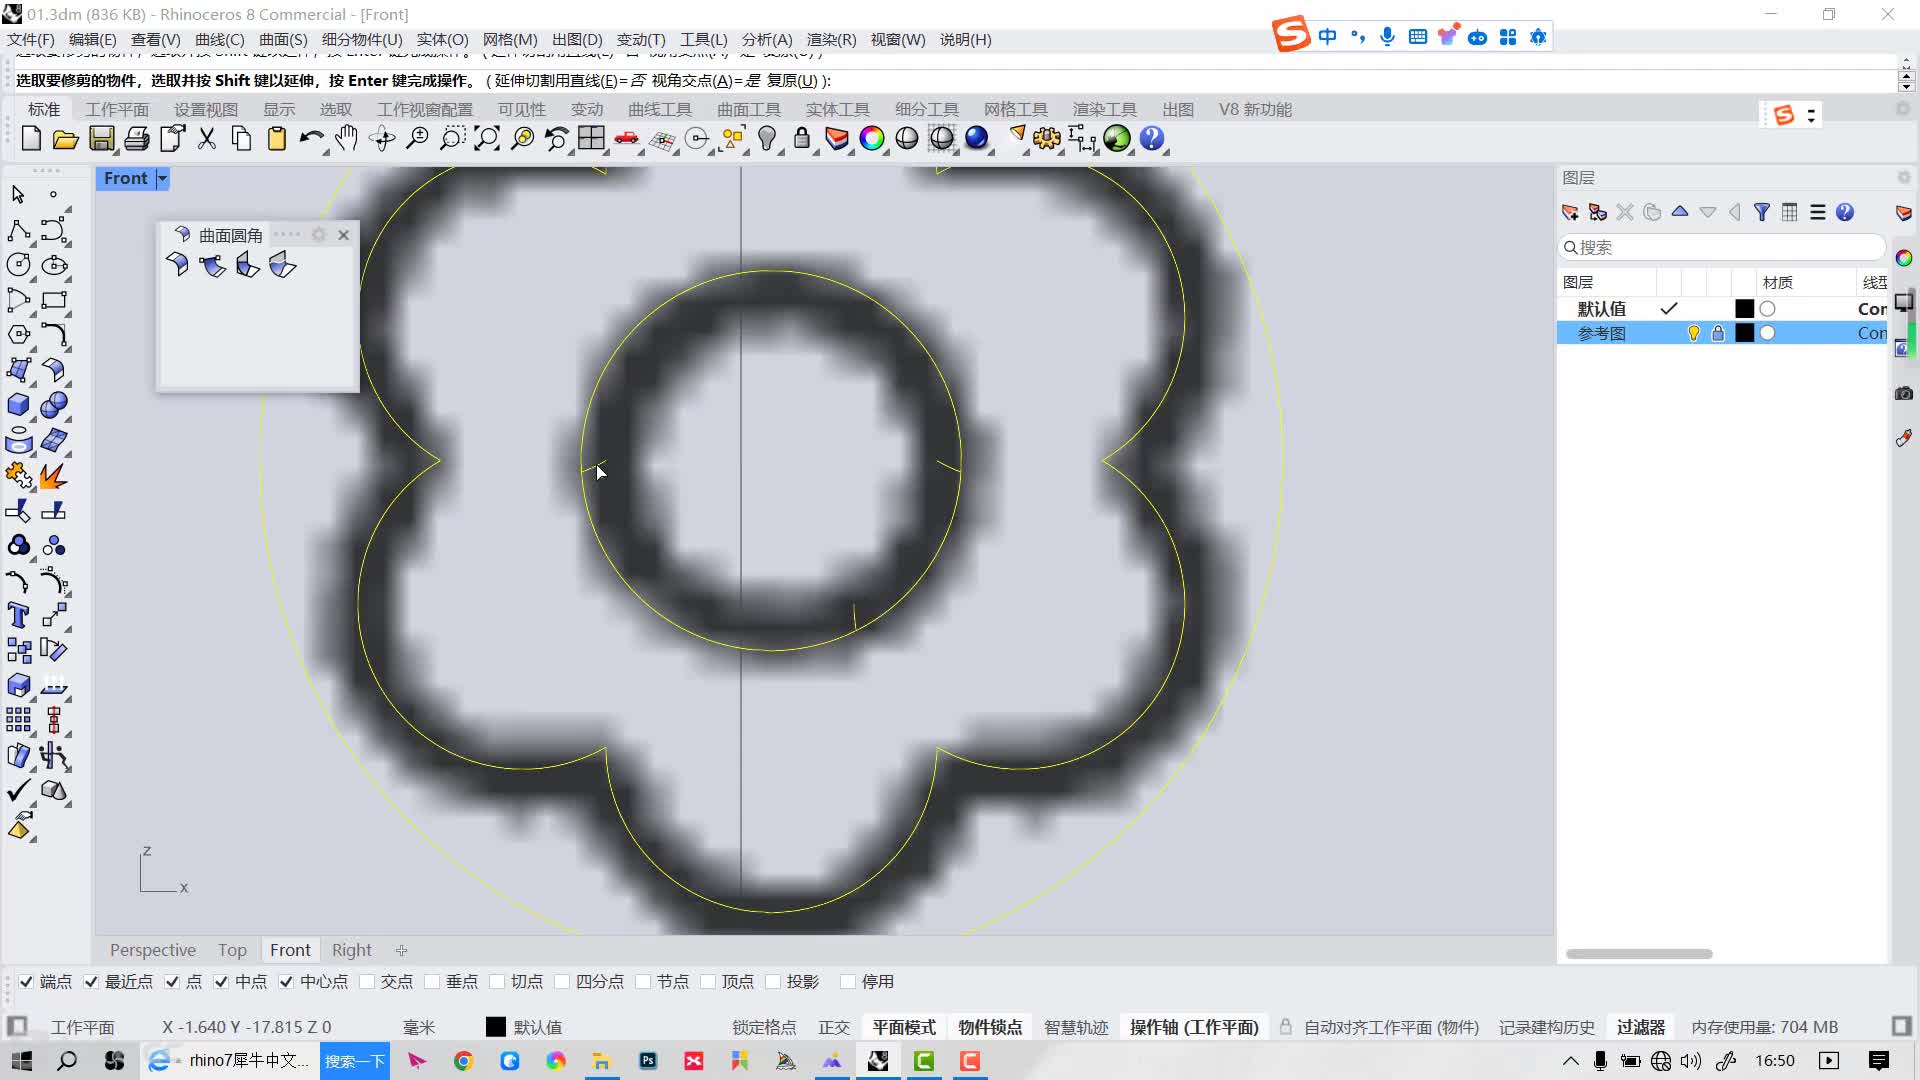The width and height of the screenshot is (1920, 1080).
Task: Switch to the 实体工具 toolbar tab
Action: coord(838,110)
